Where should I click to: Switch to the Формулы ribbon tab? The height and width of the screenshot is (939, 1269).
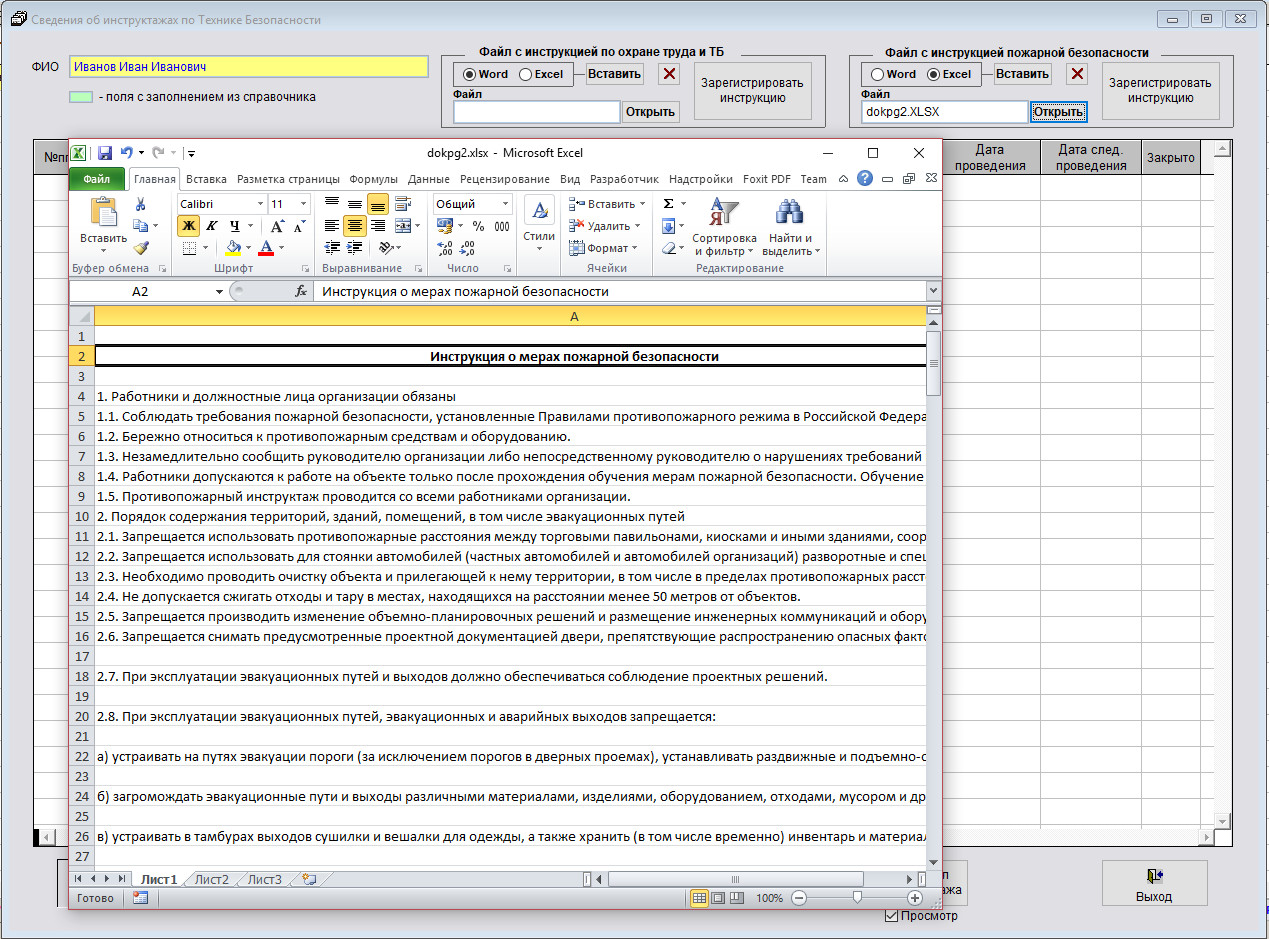click(374, 179)
